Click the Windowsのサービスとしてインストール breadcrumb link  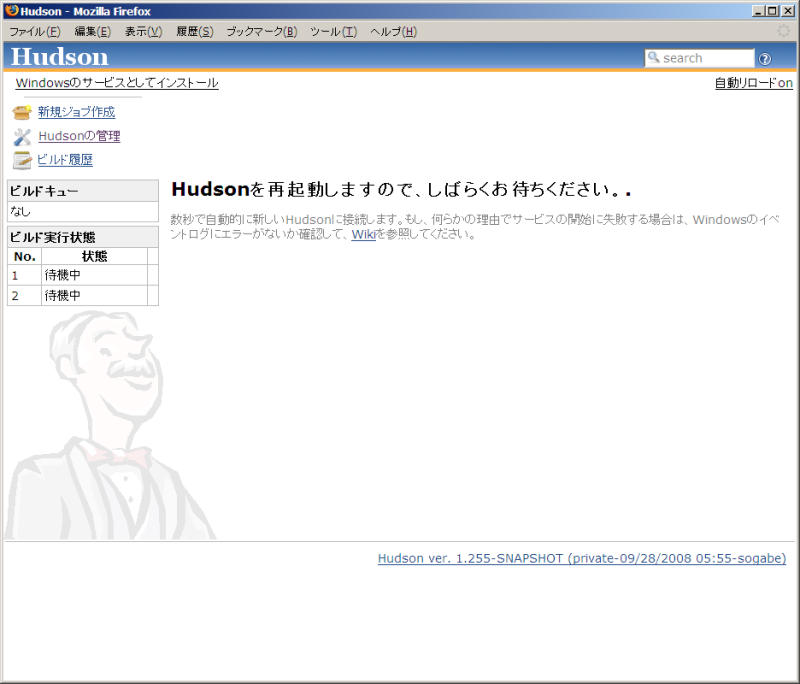point(117,83)
